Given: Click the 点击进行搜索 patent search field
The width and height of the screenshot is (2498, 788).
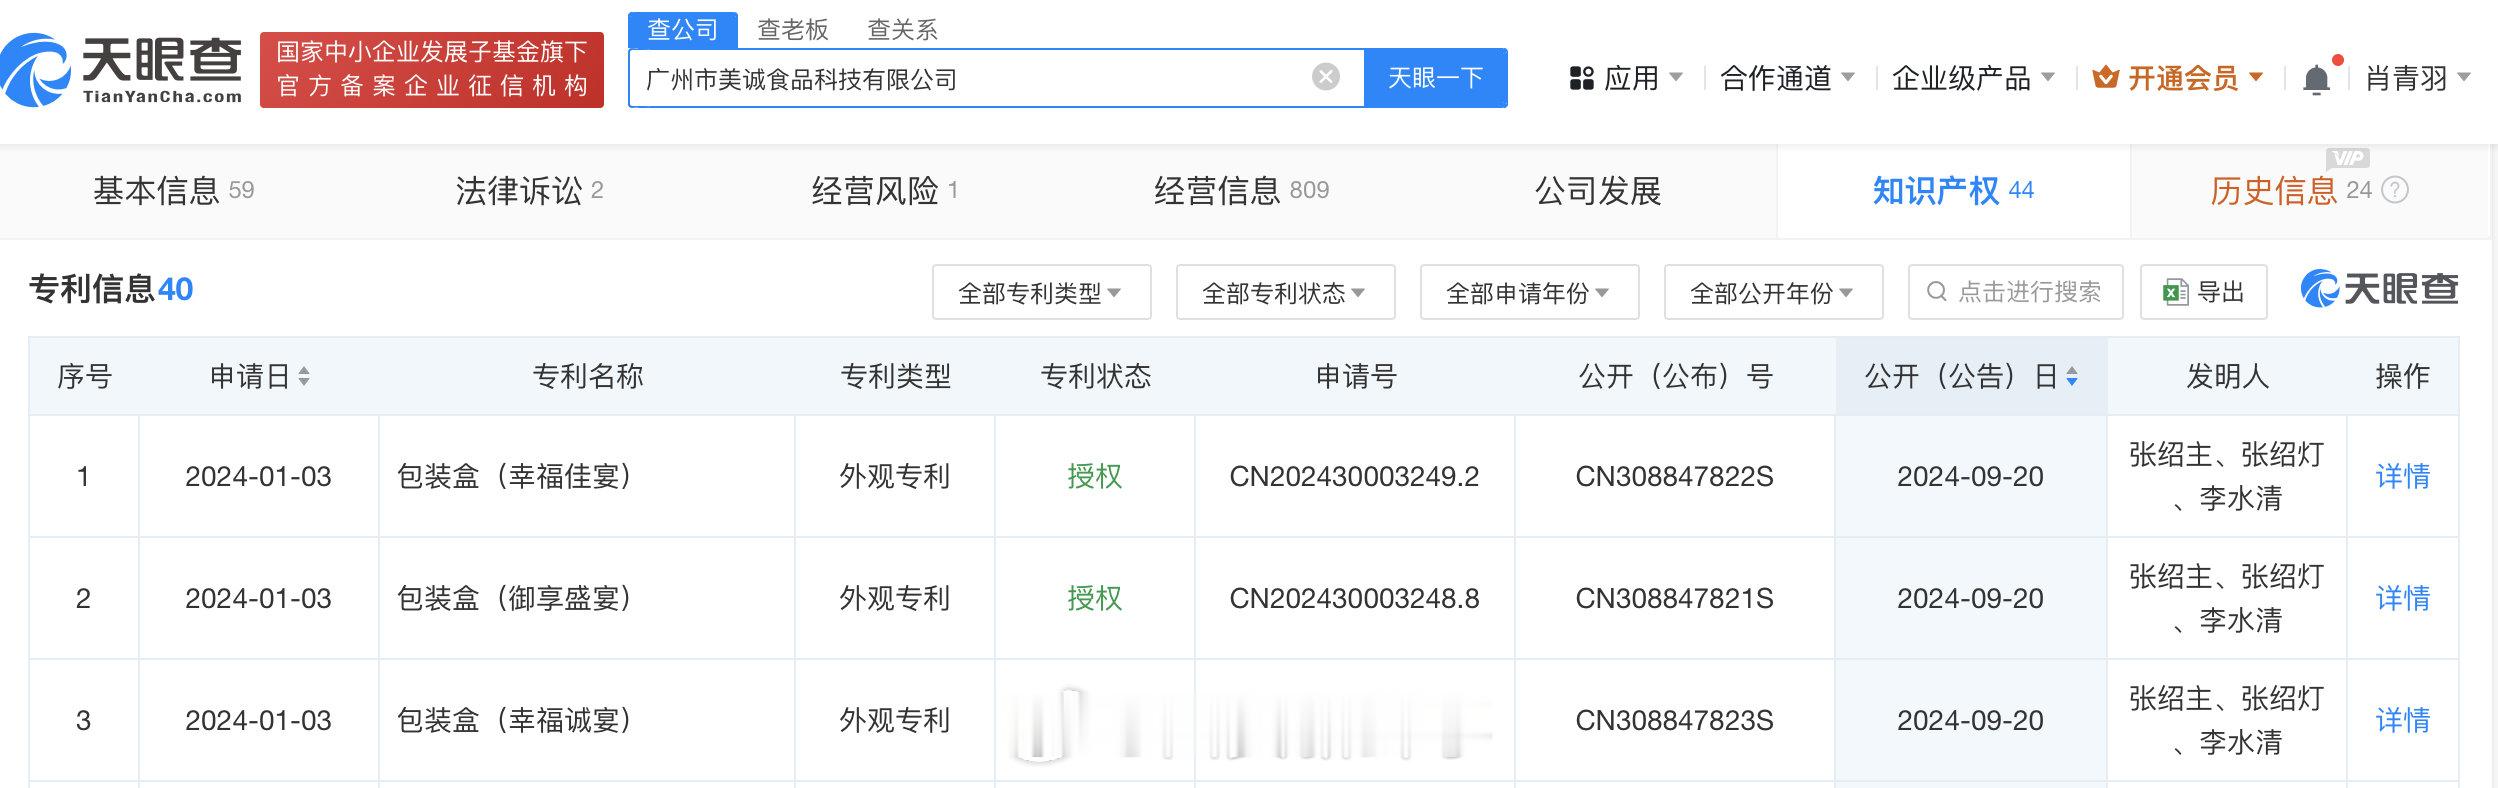Looking at the screenshot, I should [x=2015, y=292].
